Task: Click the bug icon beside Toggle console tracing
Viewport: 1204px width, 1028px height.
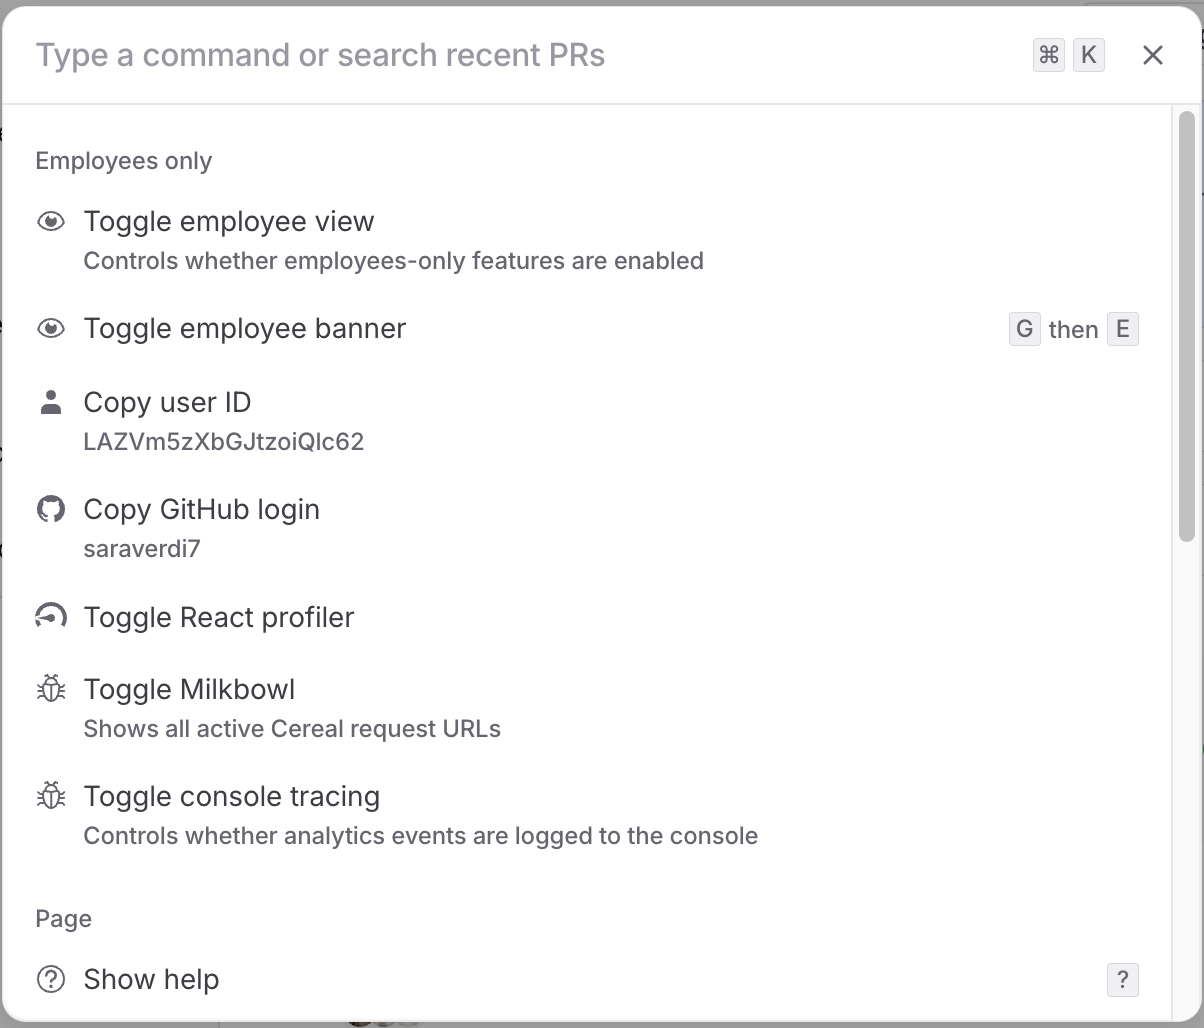Action: coord(50,796)
